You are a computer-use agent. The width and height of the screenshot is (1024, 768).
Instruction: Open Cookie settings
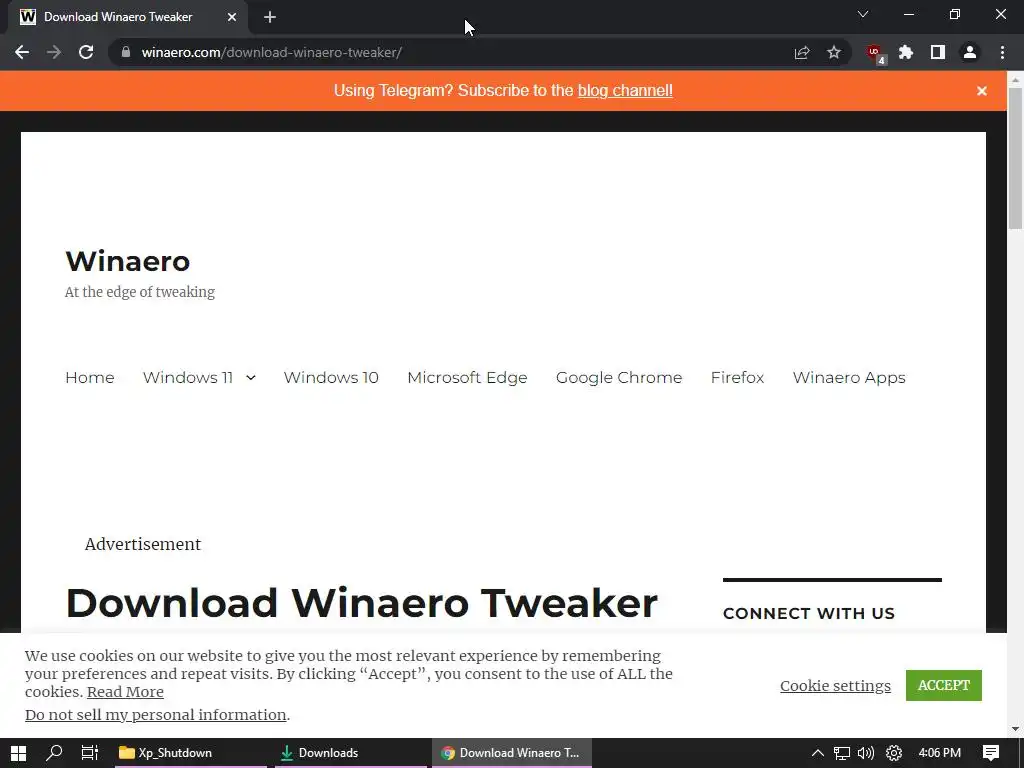(x=835, y=686)
